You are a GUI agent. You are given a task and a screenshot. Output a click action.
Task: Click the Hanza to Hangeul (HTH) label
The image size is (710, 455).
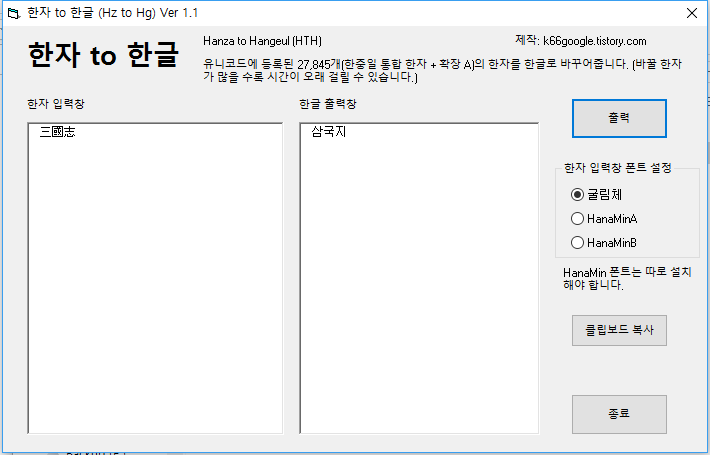[x=262, y=41]
